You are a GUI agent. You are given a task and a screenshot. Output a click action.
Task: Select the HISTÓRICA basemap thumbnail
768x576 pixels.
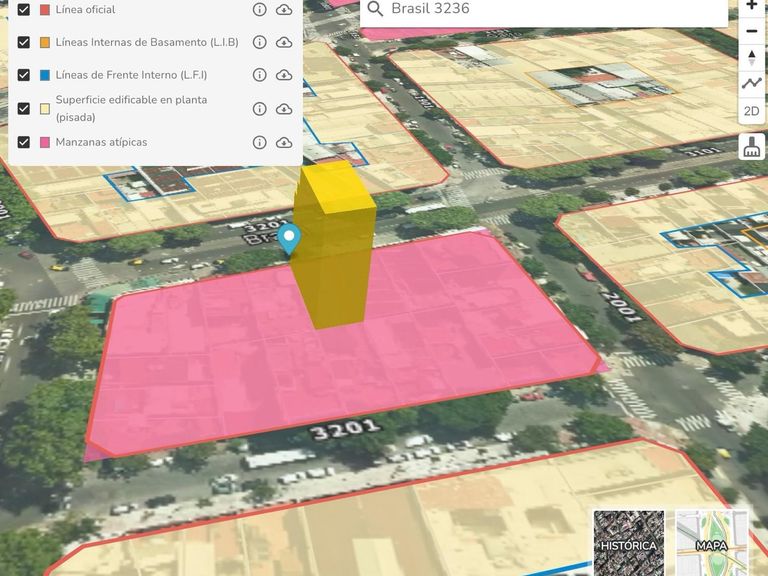coord(629,543)
